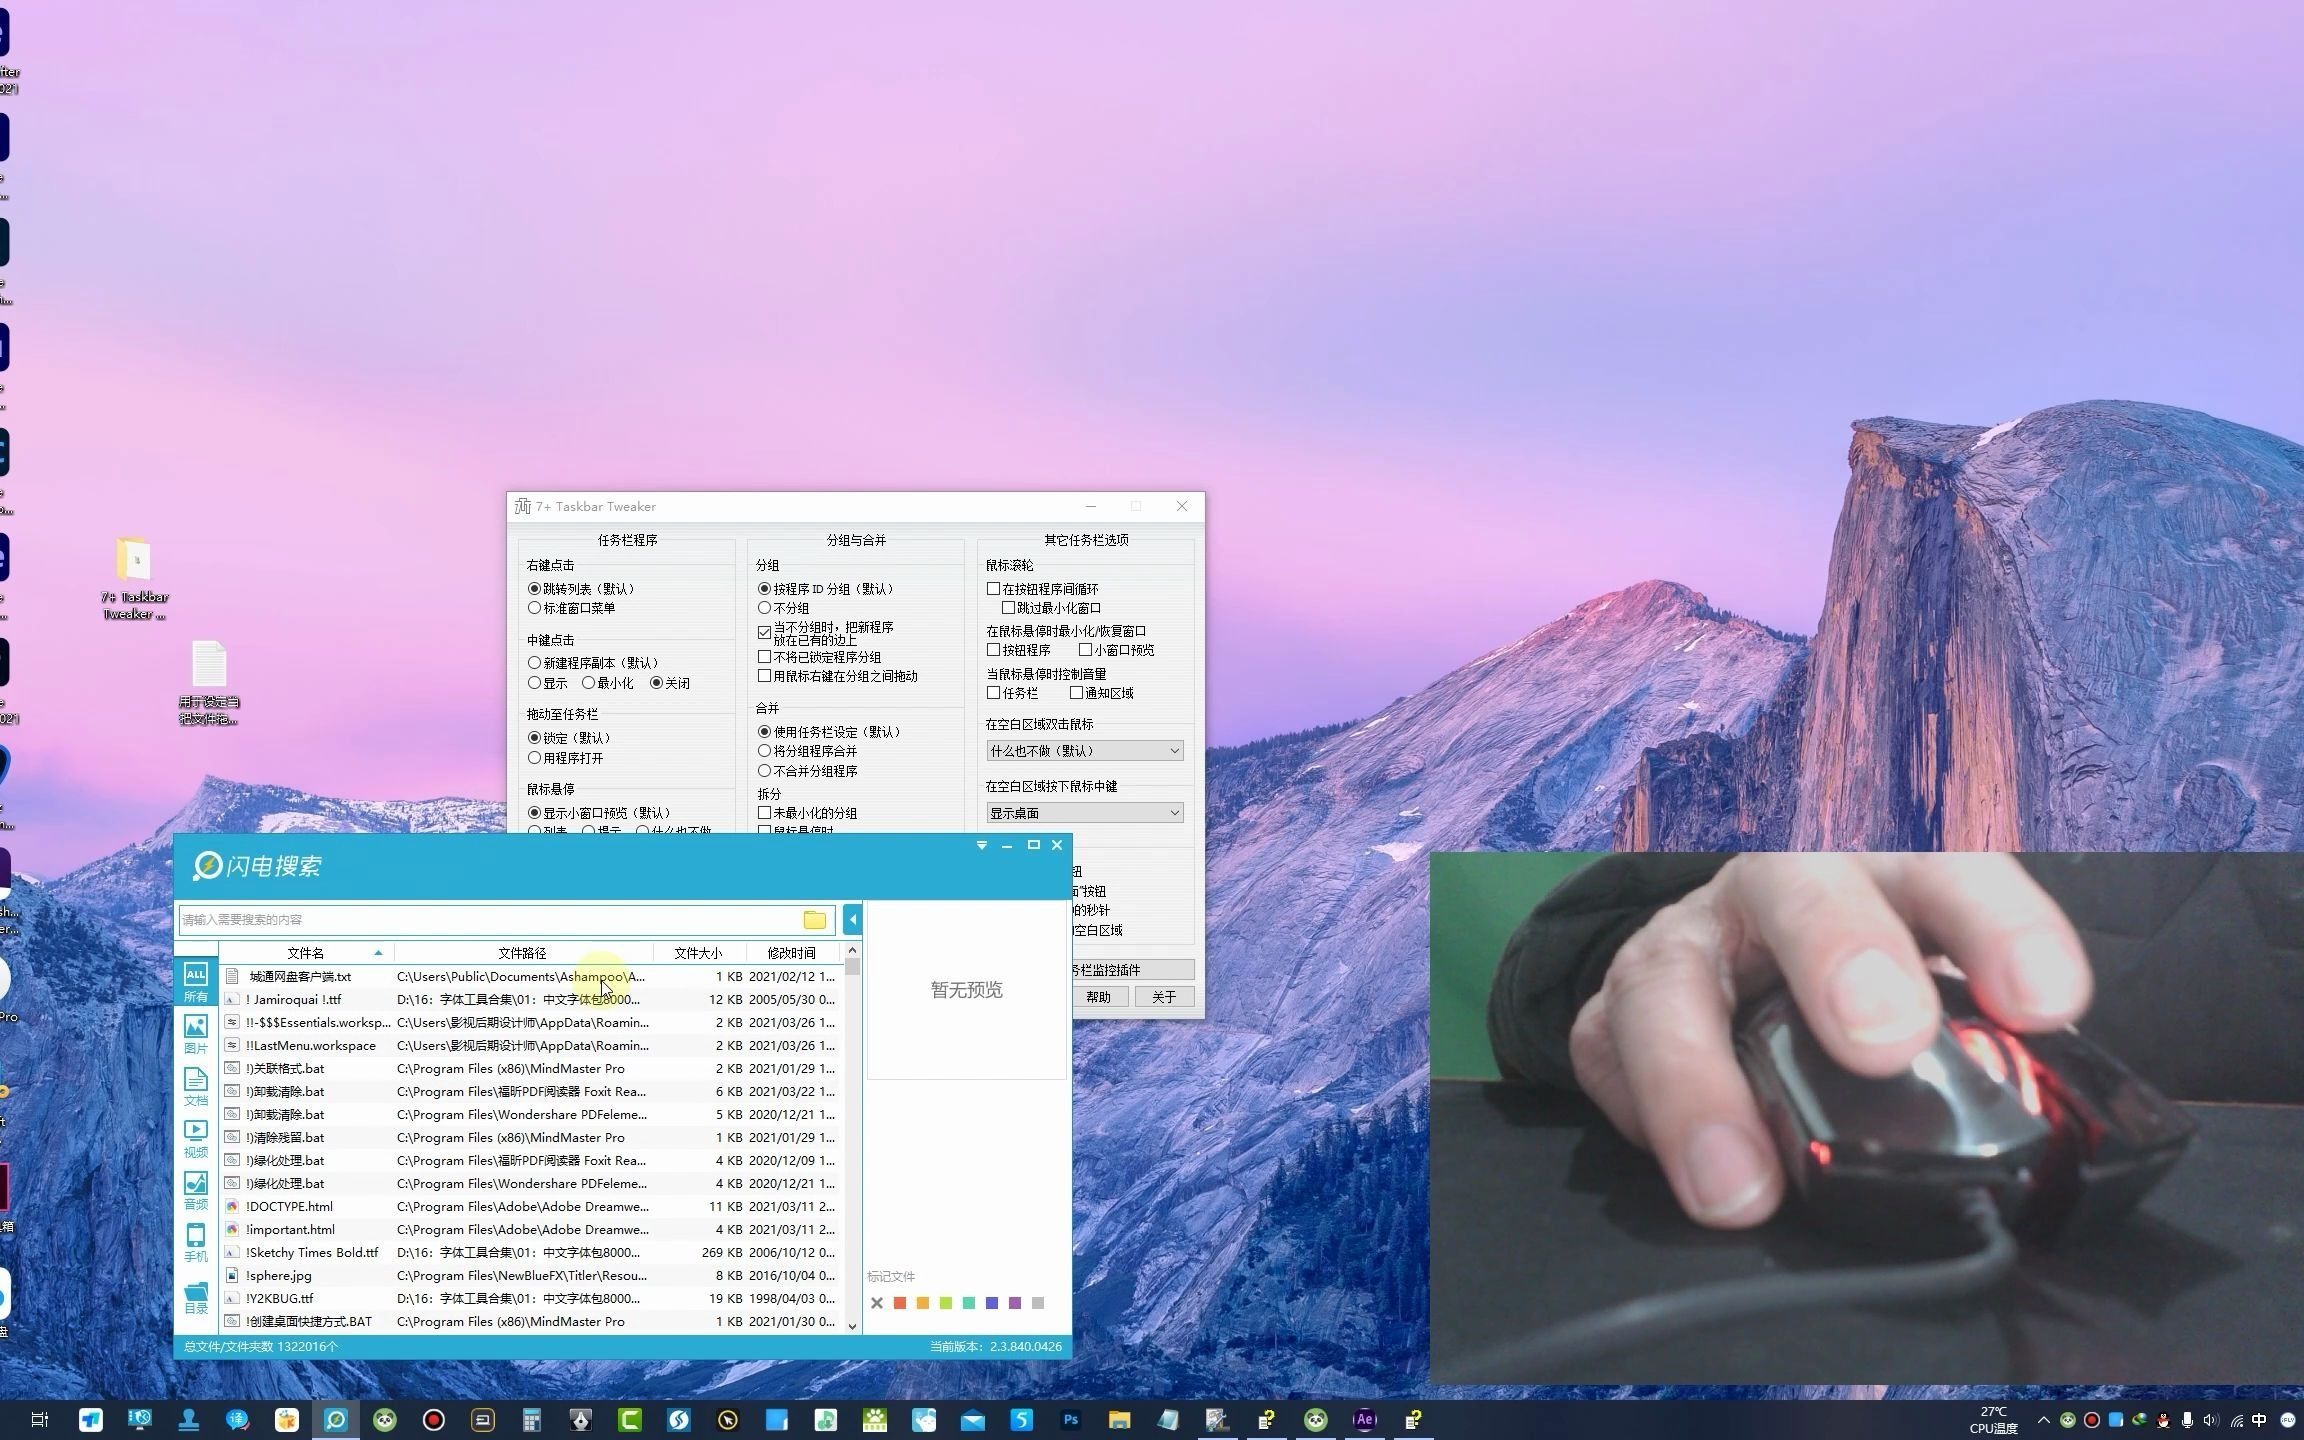Image resolution: width=2304 pixels, height=1440 pixels.
Task: Click the yellow folder icon in search box
Action: [x=814, y=920]
